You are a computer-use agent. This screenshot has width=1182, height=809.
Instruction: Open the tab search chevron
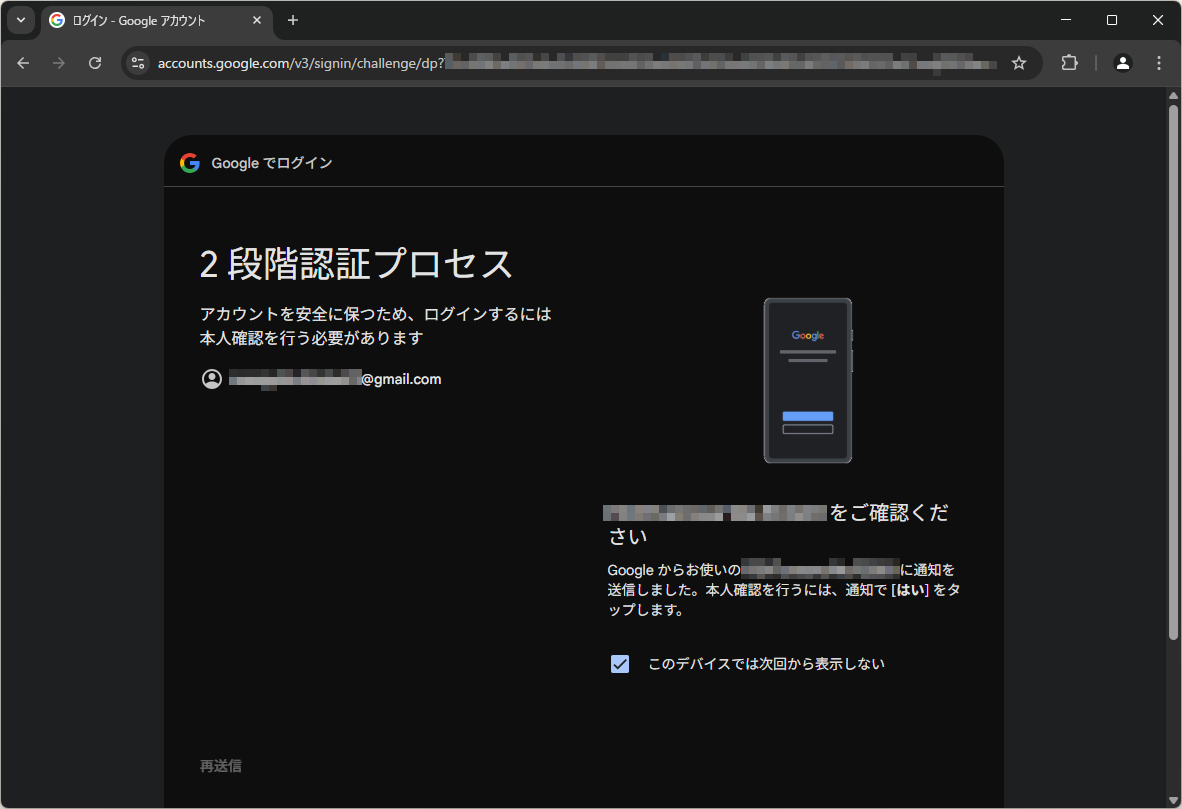tap(20, 20)
